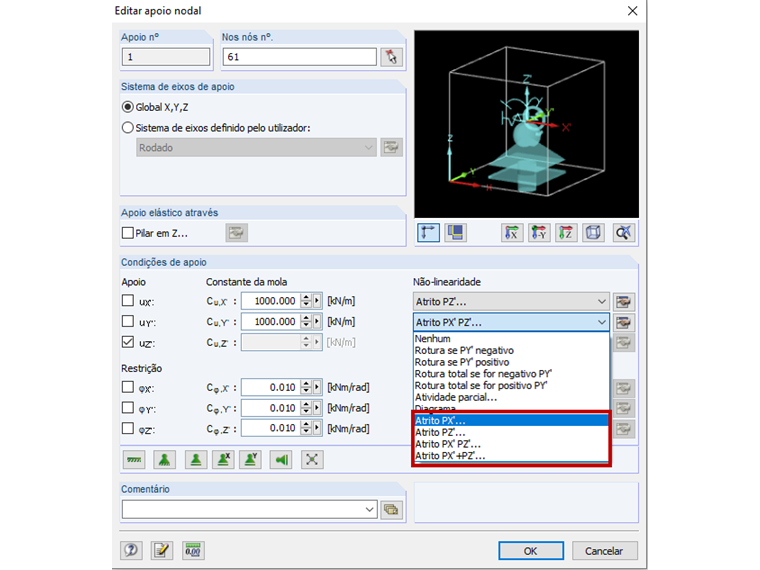Click the zoom reset icon below the preview
760x570 pixels.
click(623, 233)
